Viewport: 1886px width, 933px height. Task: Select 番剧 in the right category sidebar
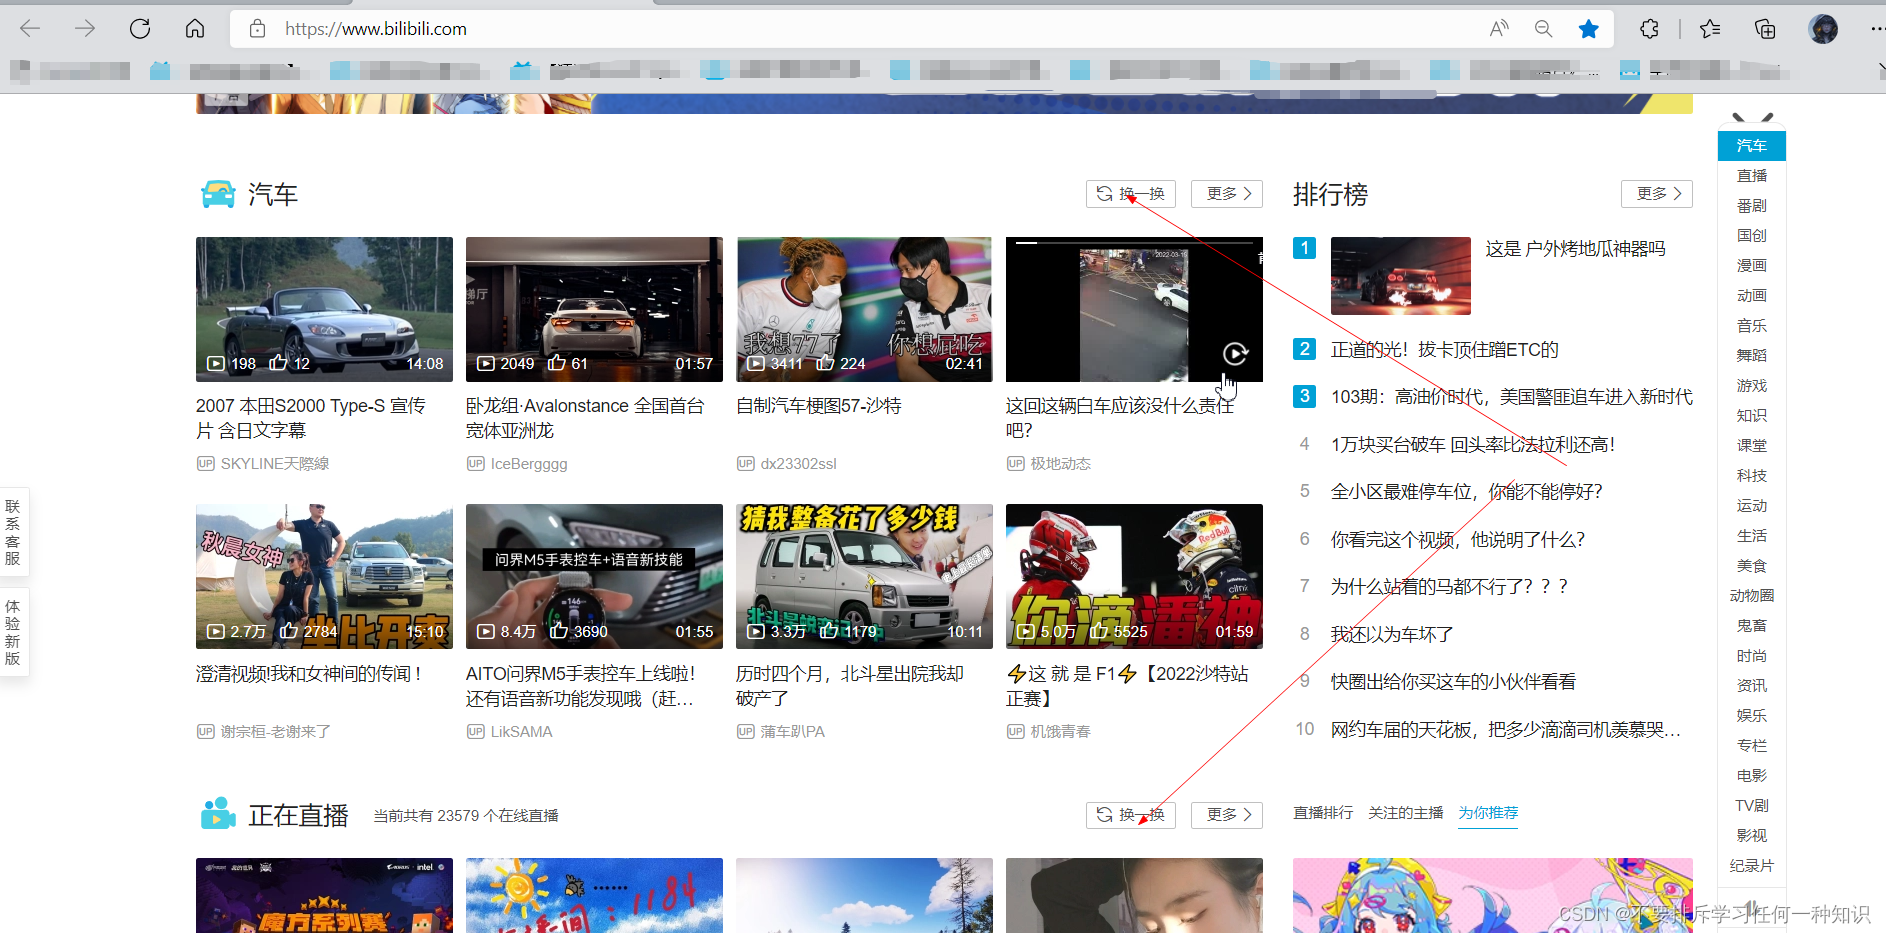[1751, 205]
